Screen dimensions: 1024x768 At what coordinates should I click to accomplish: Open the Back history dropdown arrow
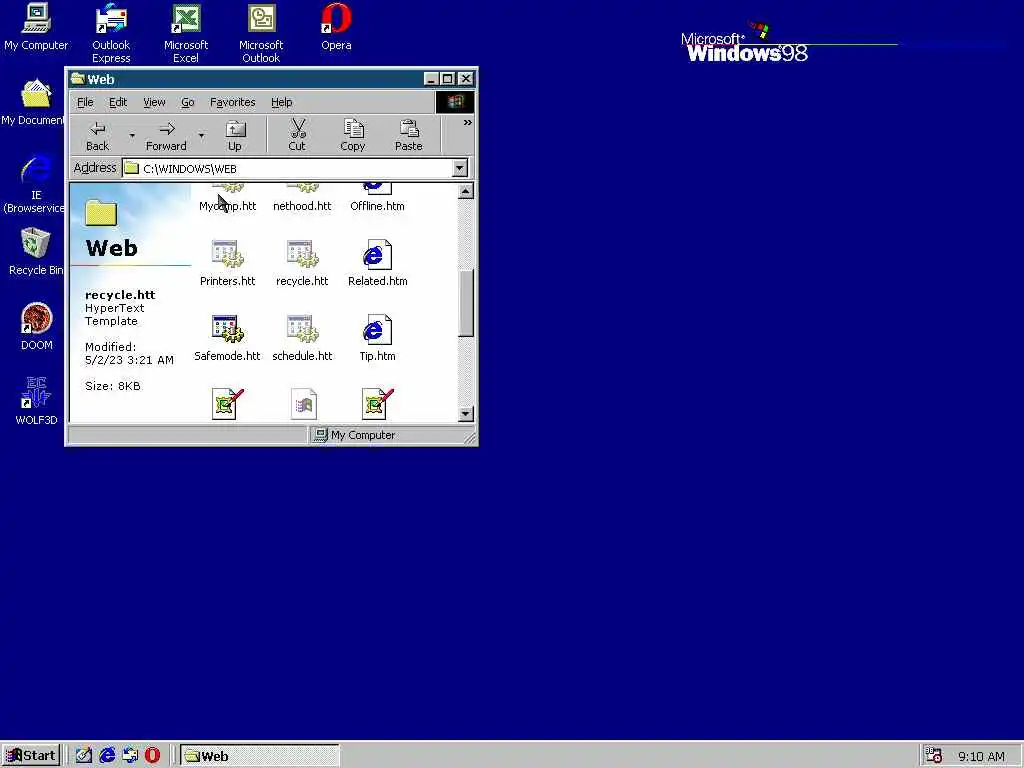click(132, 136)
